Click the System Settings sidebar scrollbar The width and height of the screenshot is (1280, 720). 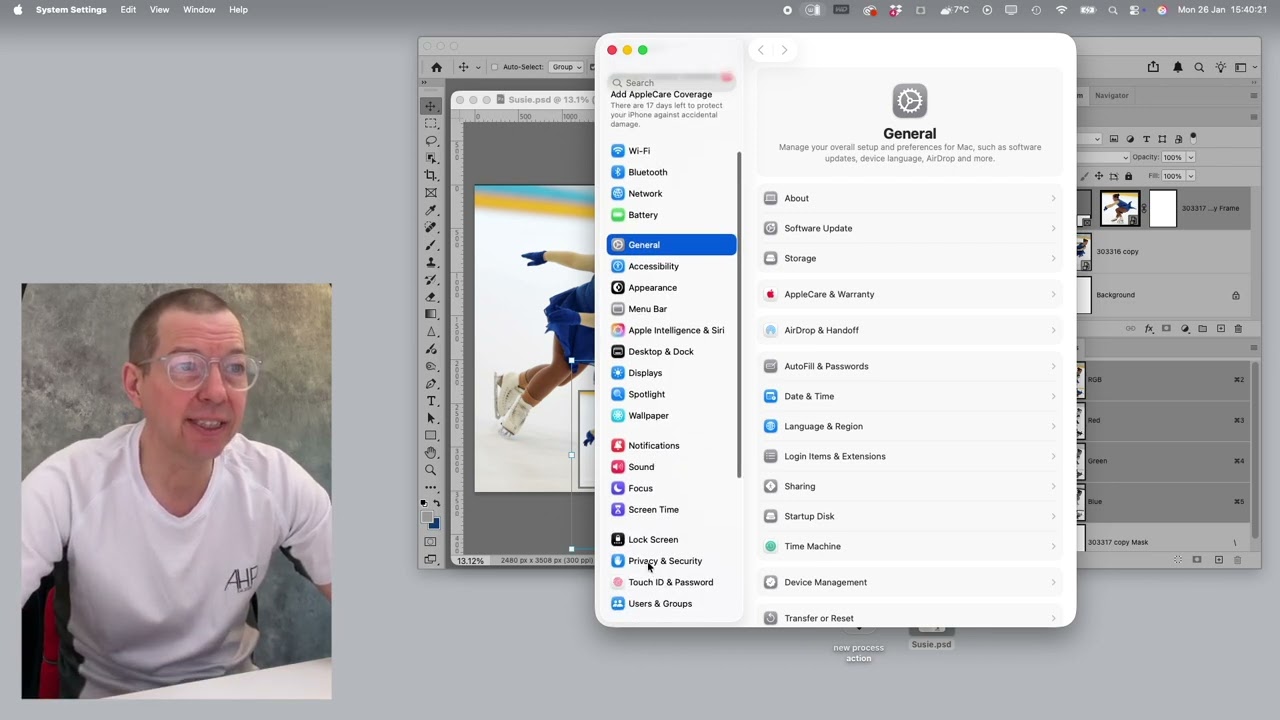(x=739, y=315)
